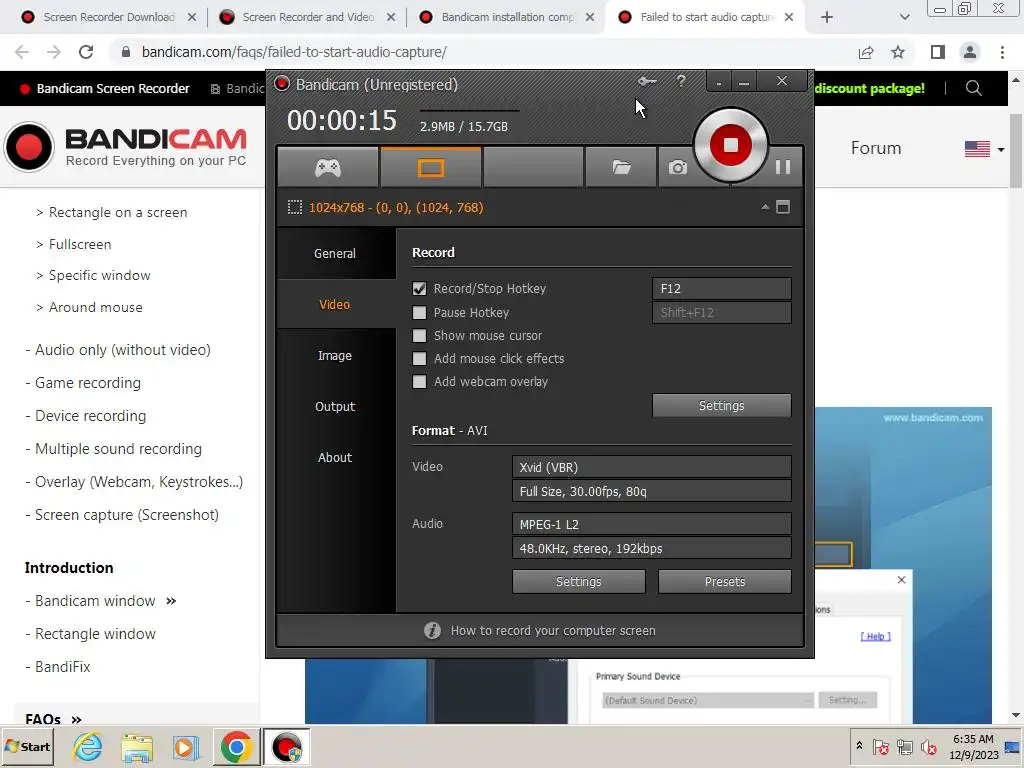Open Windows Media Player from taskbar

click(185, 747)
